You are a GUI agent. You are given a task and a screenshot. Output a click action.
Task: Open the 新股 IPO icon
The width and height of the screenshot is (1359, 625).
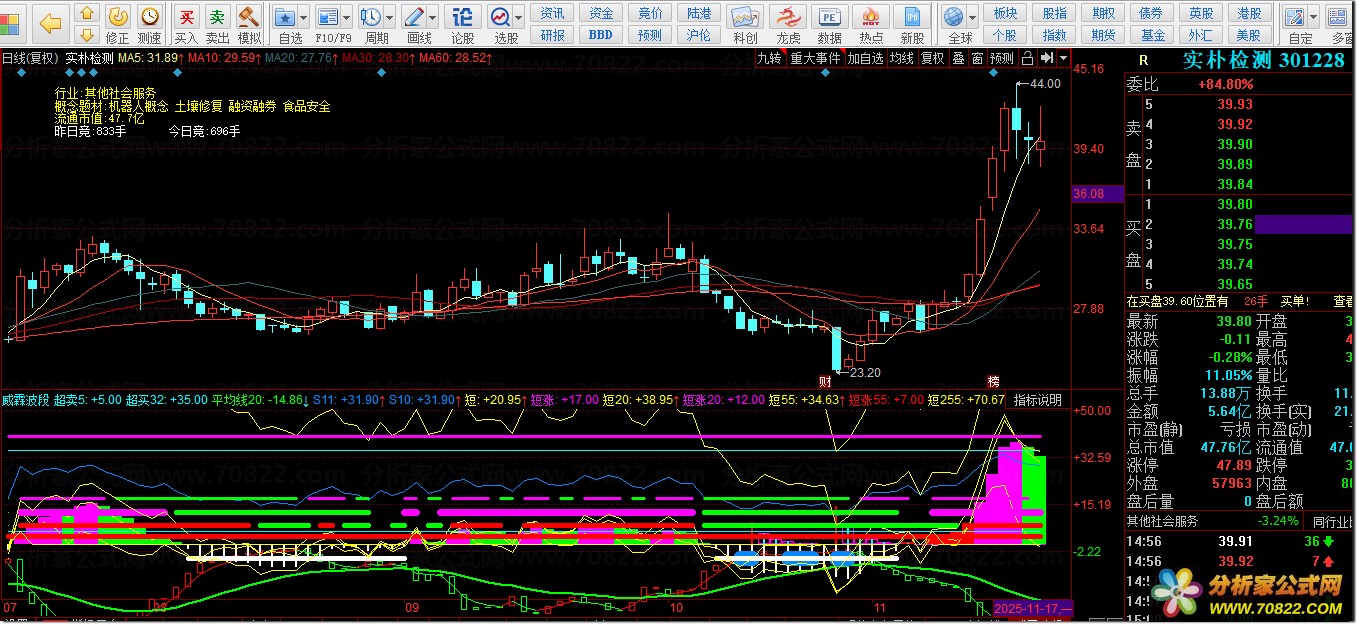tap(911, 24)
